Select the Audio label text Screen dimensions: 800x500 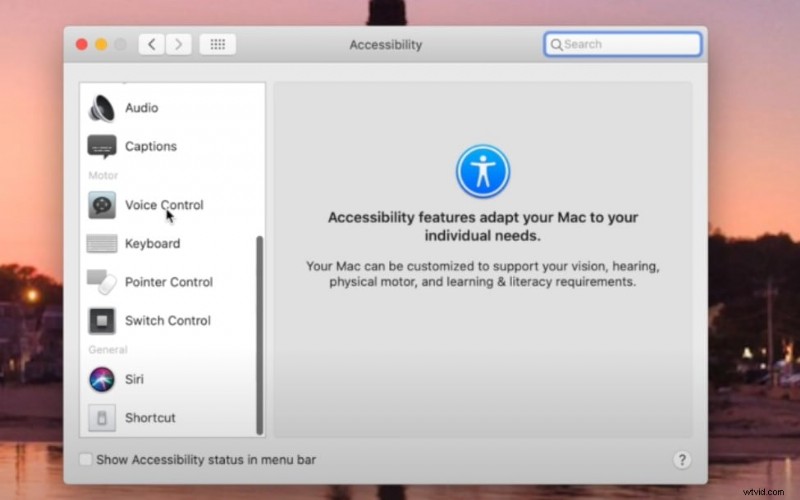pyautogui.click(x=141, y=108)
